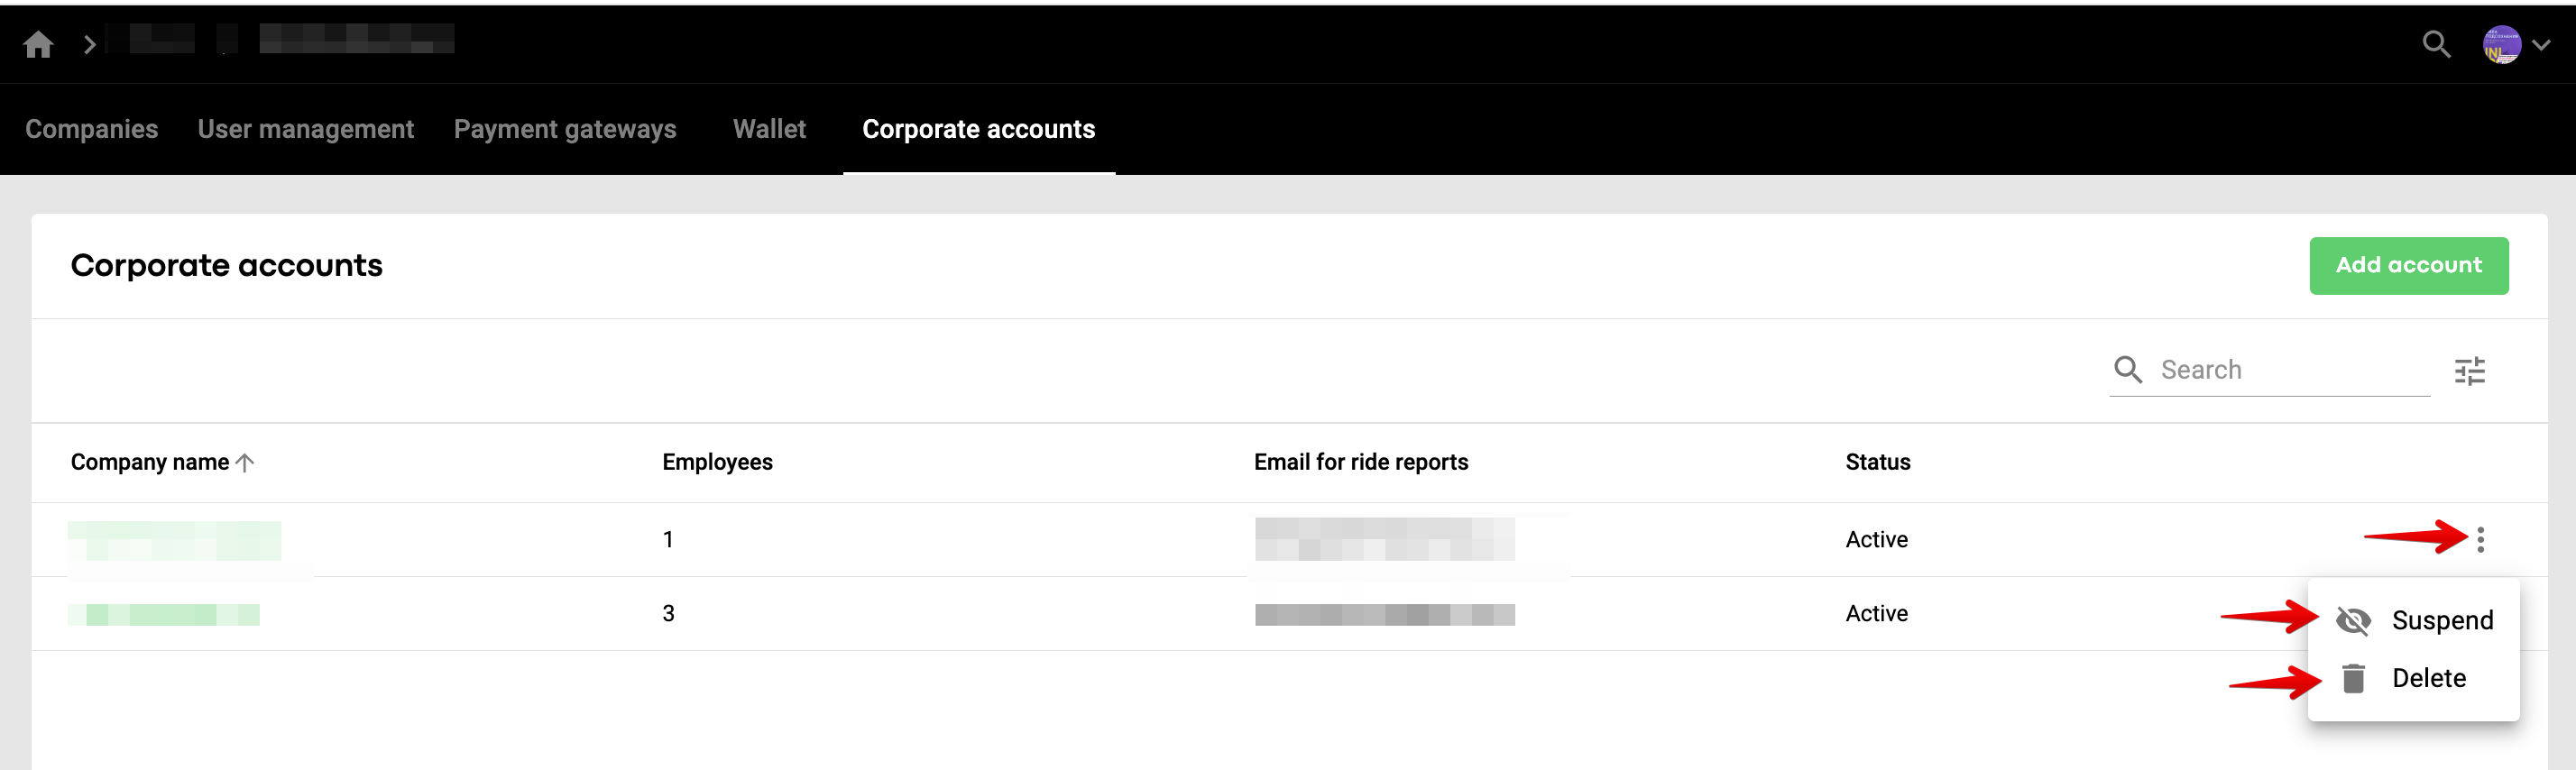This screenshot has height=770, width=2576.
Task: Switch to the Companies tab
Action: point(91,129)
